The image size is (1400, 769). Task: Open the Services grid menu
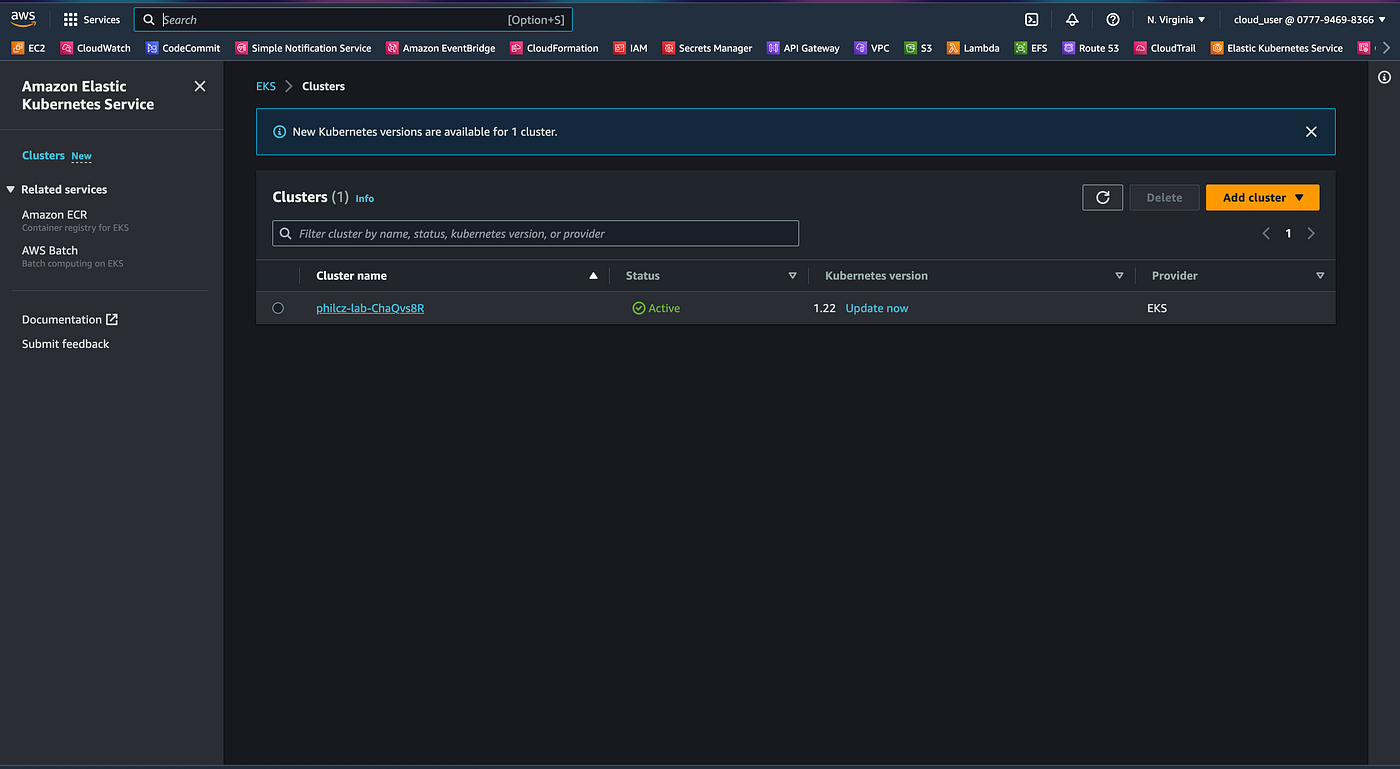coord(91,19)
